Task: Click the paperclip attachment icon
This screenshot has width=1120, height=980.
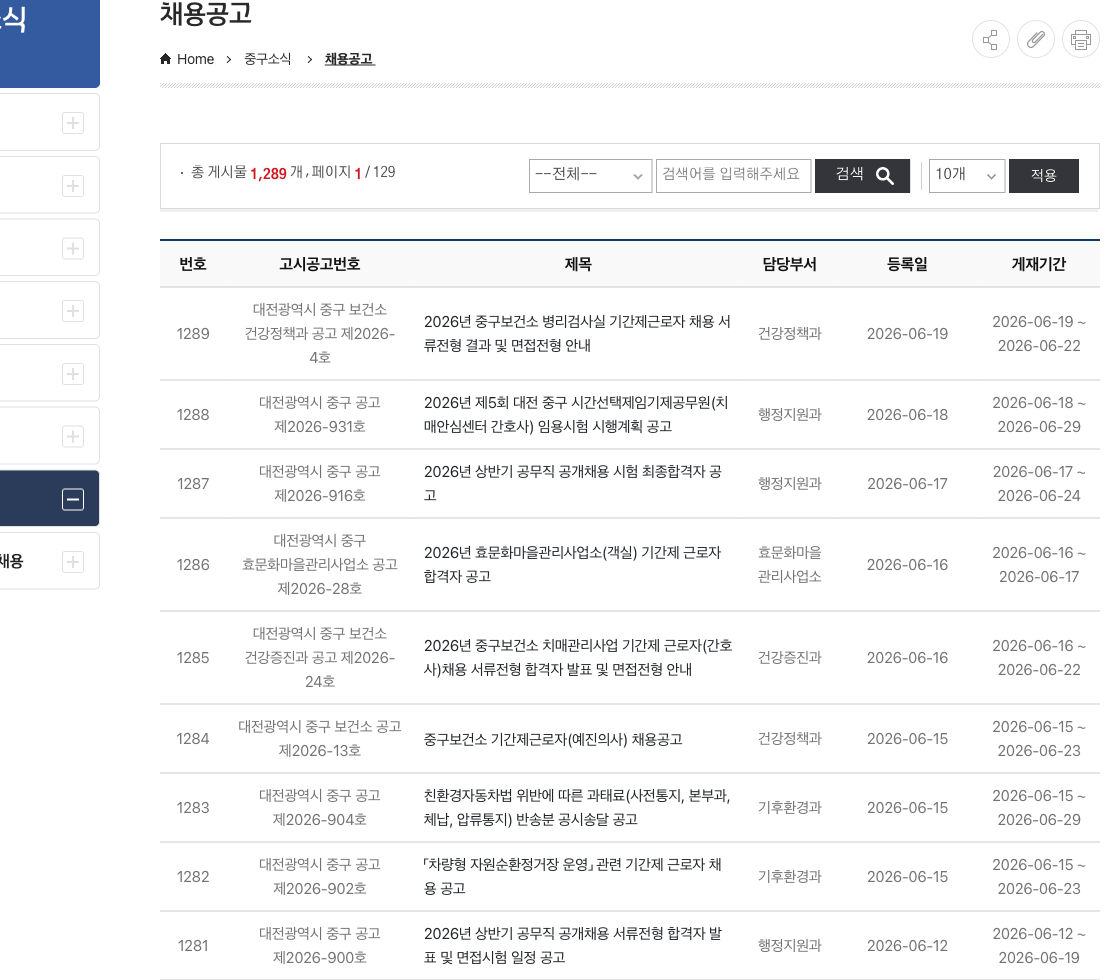Action: 1036,39
